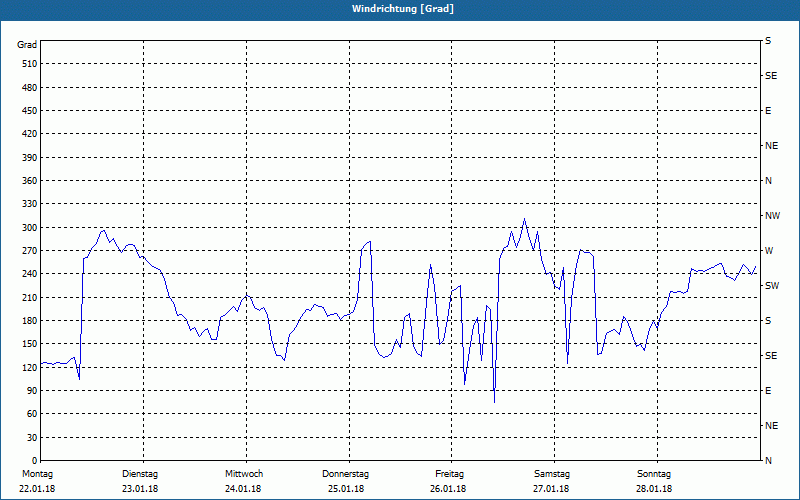800x500 pixels.
Task: Click the 30 degree axis label
Action: (x=32, y=438)
